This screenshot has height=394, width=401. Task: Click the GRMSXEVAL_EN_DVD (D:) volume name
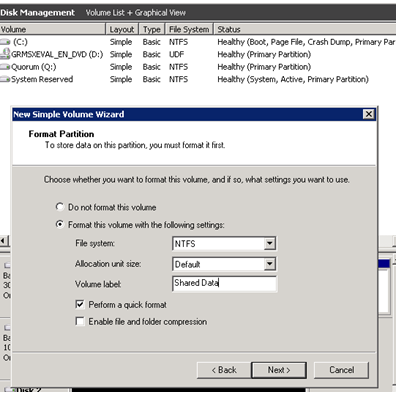click(57, 54)
